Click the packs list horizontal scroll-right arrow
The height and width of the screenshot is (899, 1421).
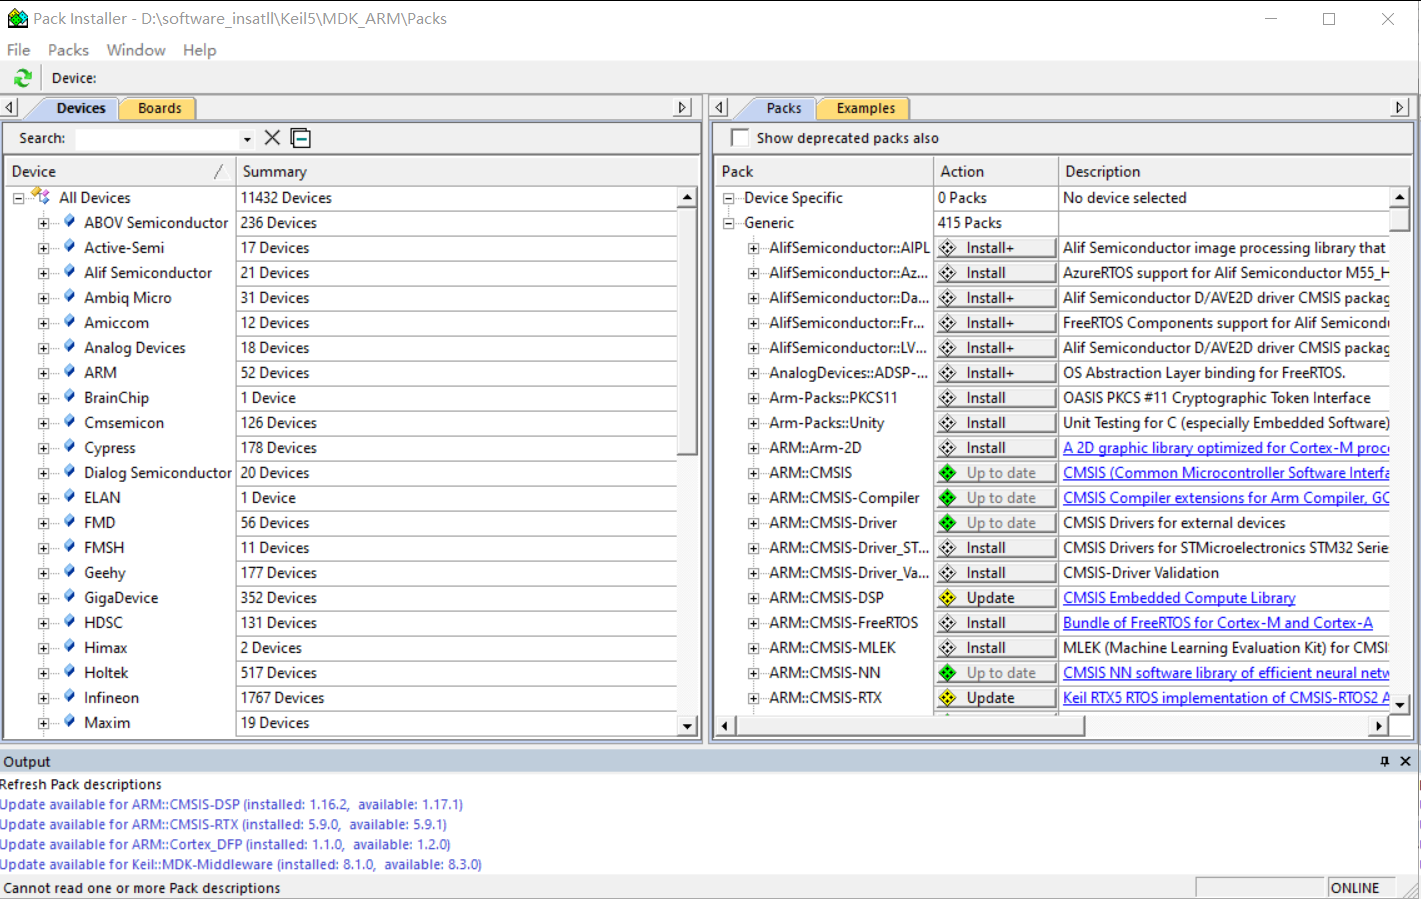point(1380,726)
